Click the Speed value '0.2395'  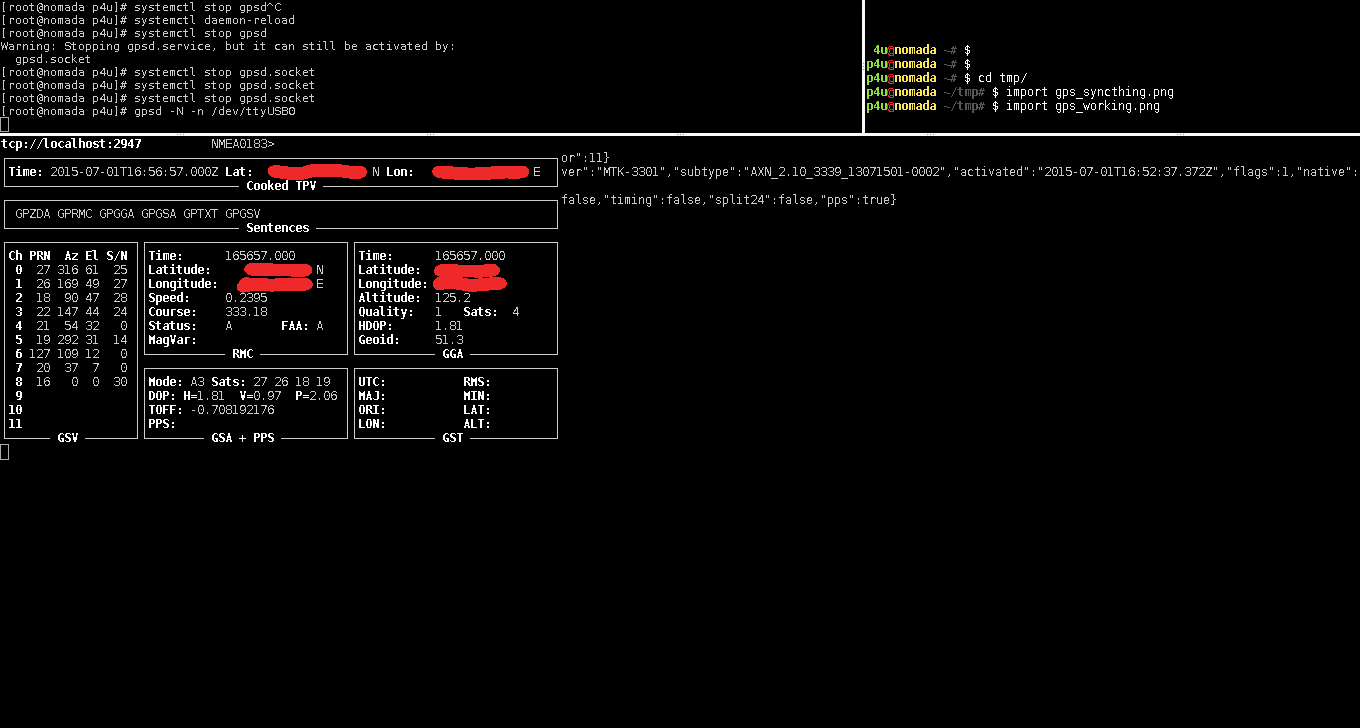[x=246, y=298]
